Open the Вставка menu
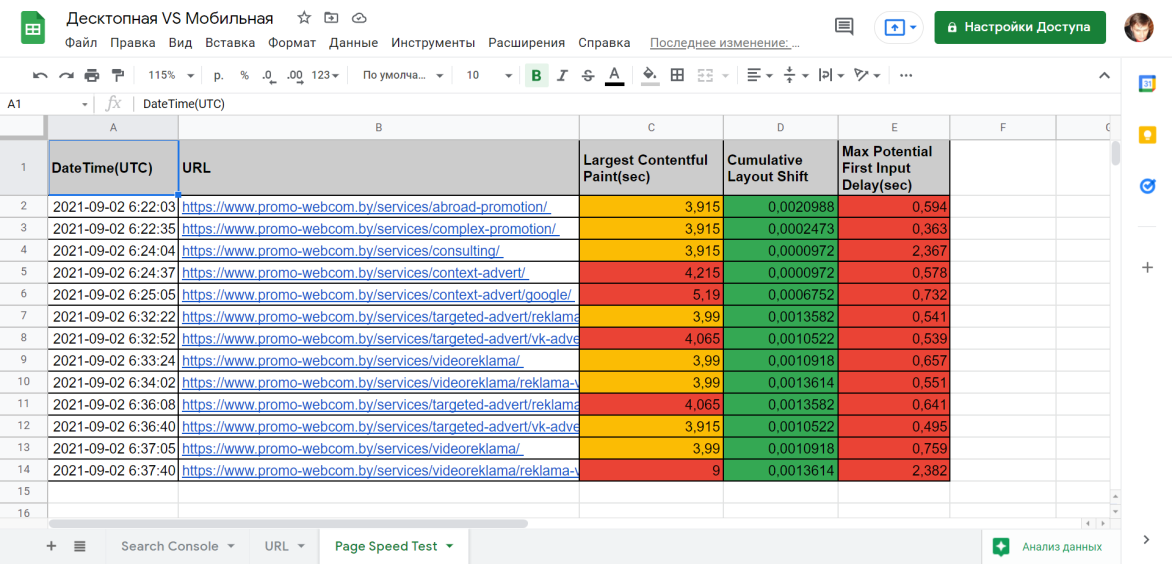Image resolution: width=1172 pixels, height=564 pixels. point(230,43)
